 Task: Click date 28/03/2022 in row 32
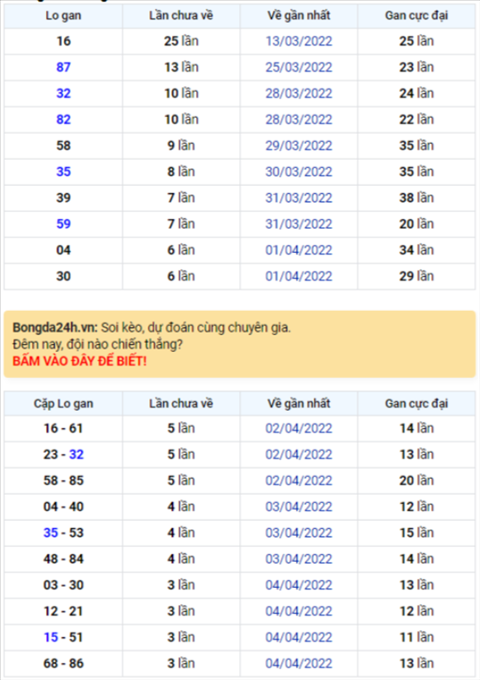pyautogui.click(x=299, y=93)
